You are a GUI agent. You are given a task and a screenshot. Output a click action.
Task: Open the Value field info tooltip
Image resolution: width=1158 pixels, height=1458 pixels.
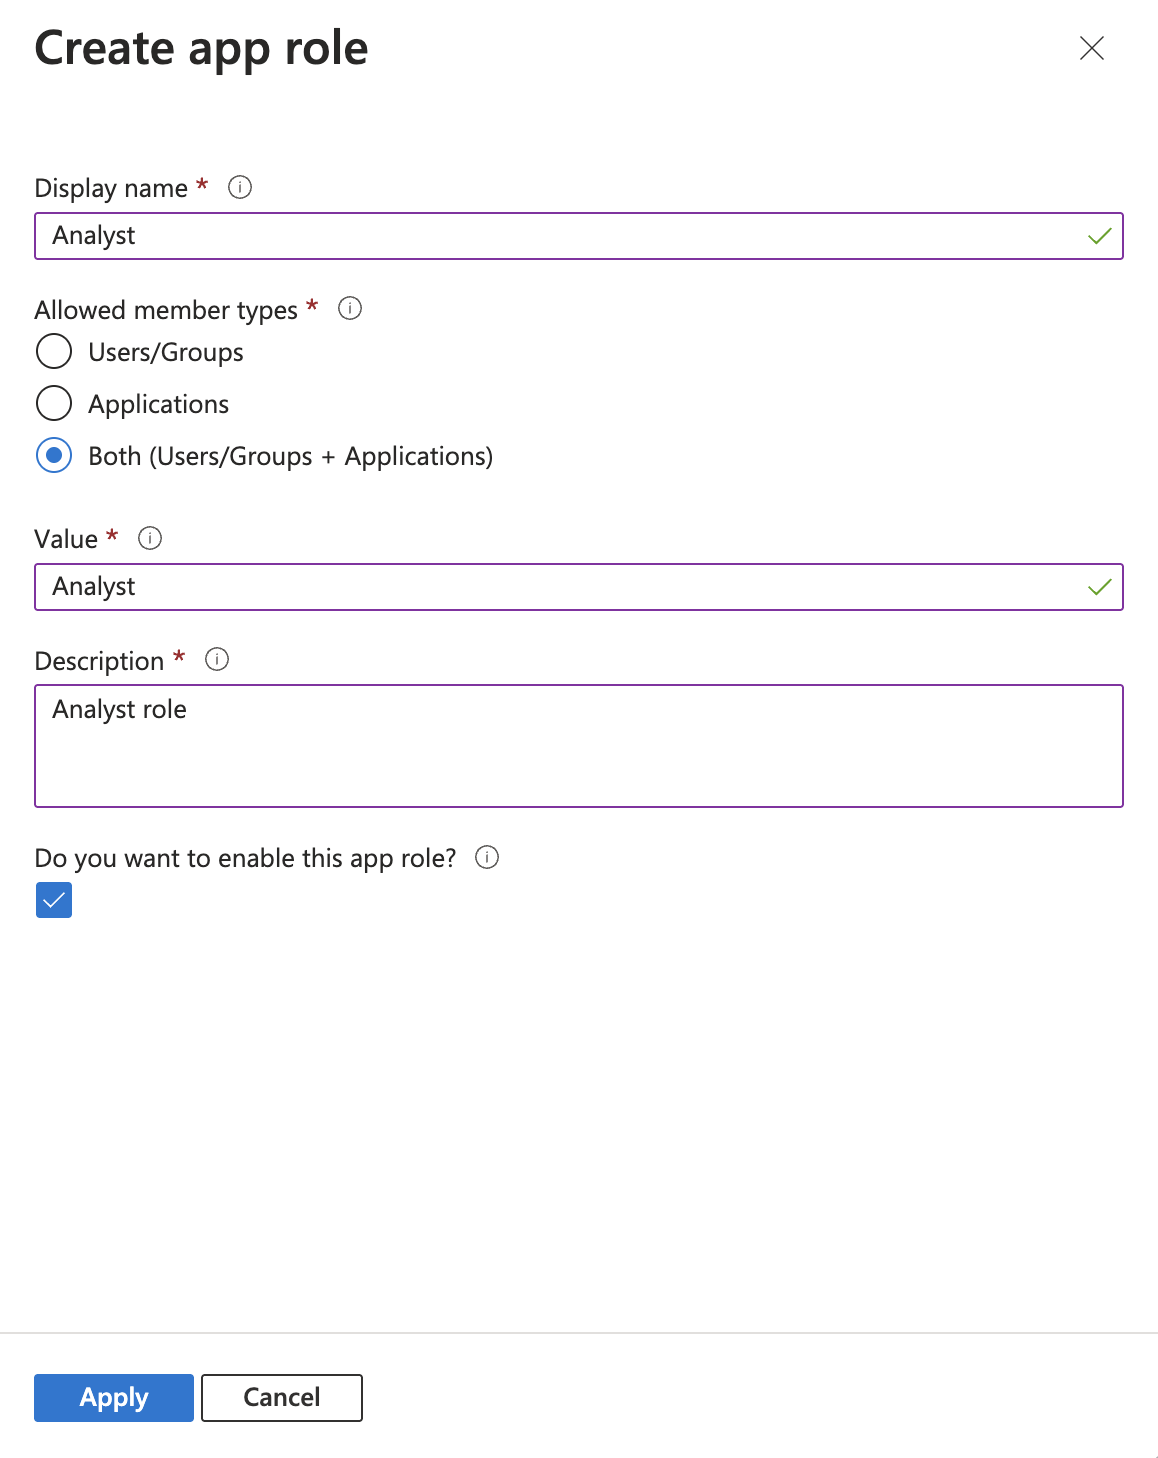tap(150, 538)
